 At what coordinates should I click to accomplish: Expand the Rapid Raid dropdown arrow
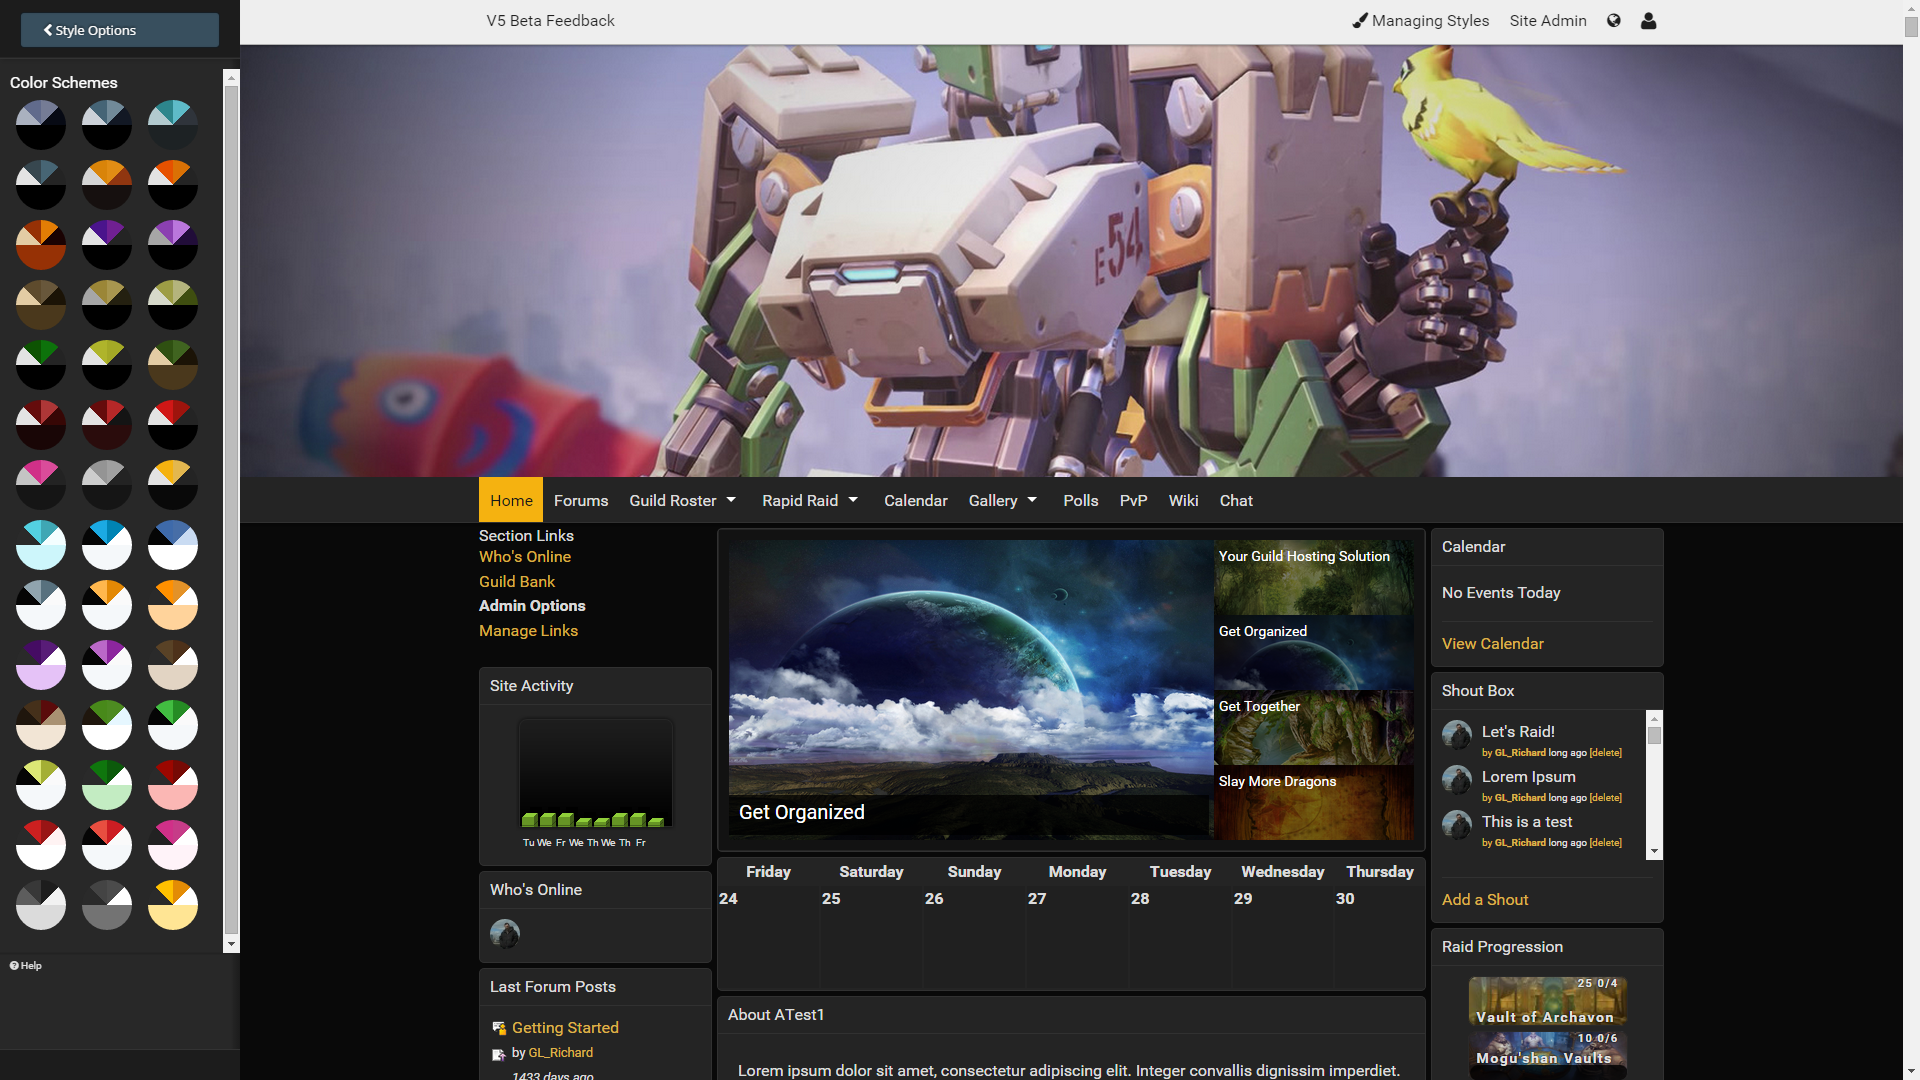point(853,500)
